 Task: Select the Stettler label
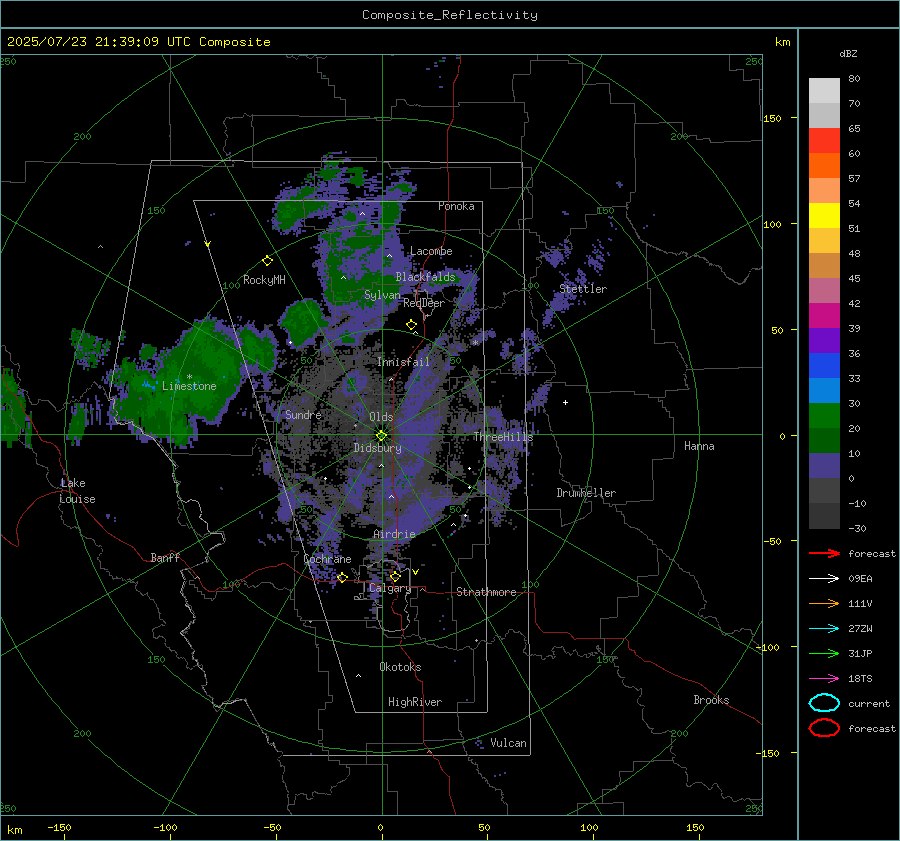583,289
